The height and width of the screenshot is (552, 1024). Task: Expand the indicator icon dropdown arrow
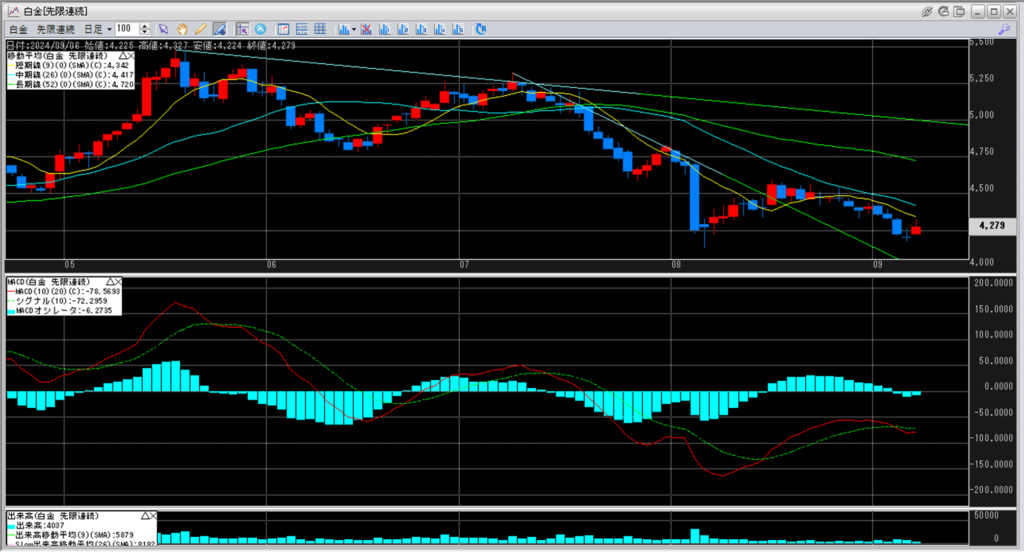coord(354,29)
